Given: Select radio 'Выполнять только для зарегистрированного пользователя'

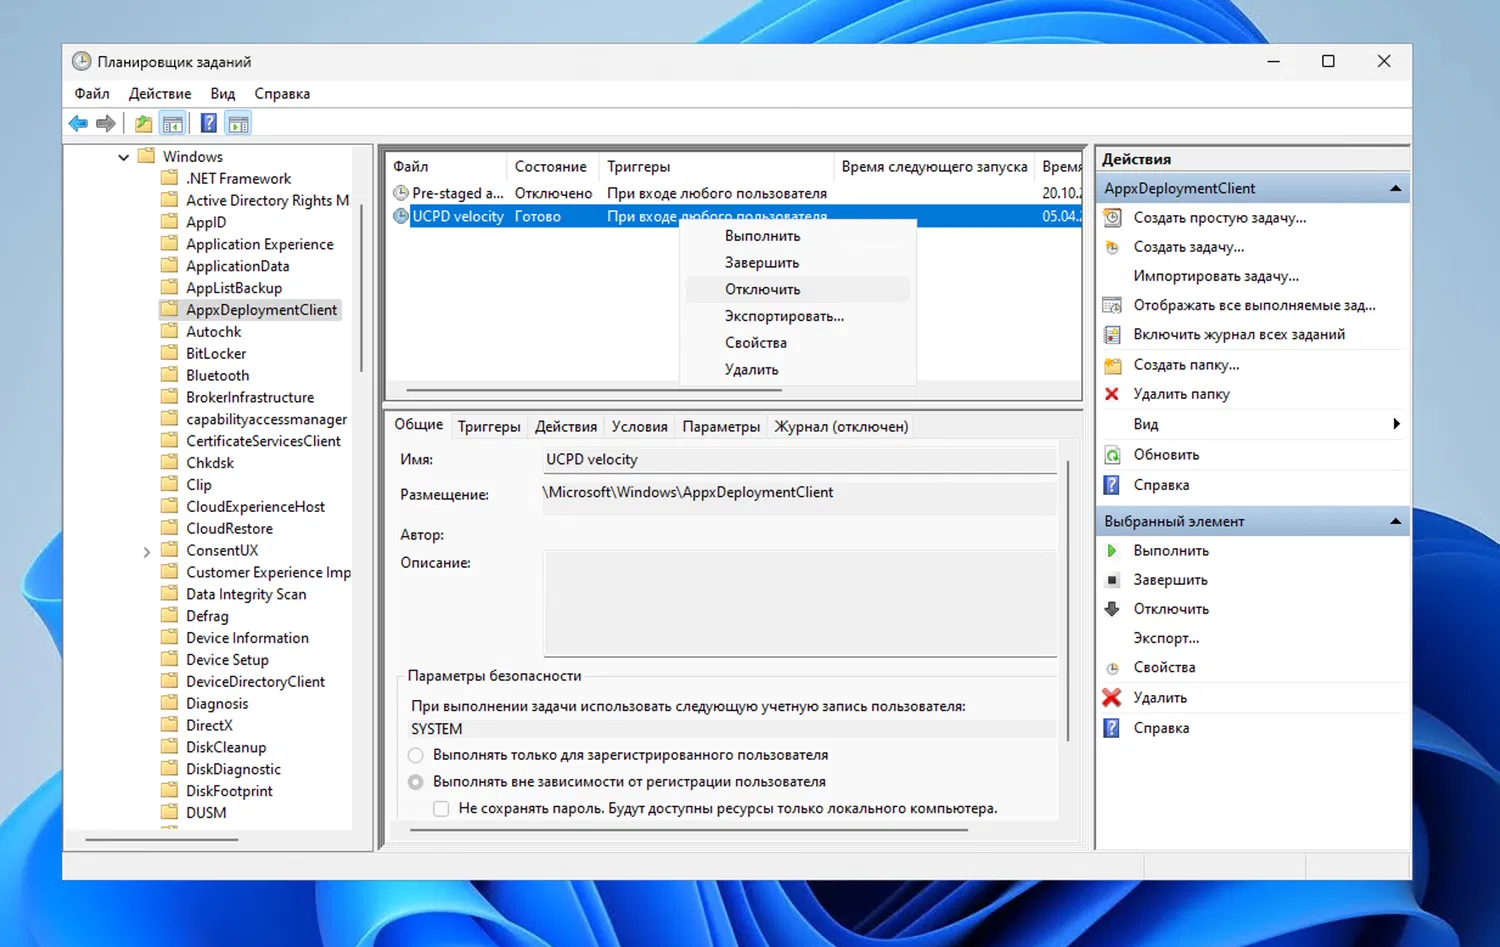Looking at the screenshot, I should [416, 755].
